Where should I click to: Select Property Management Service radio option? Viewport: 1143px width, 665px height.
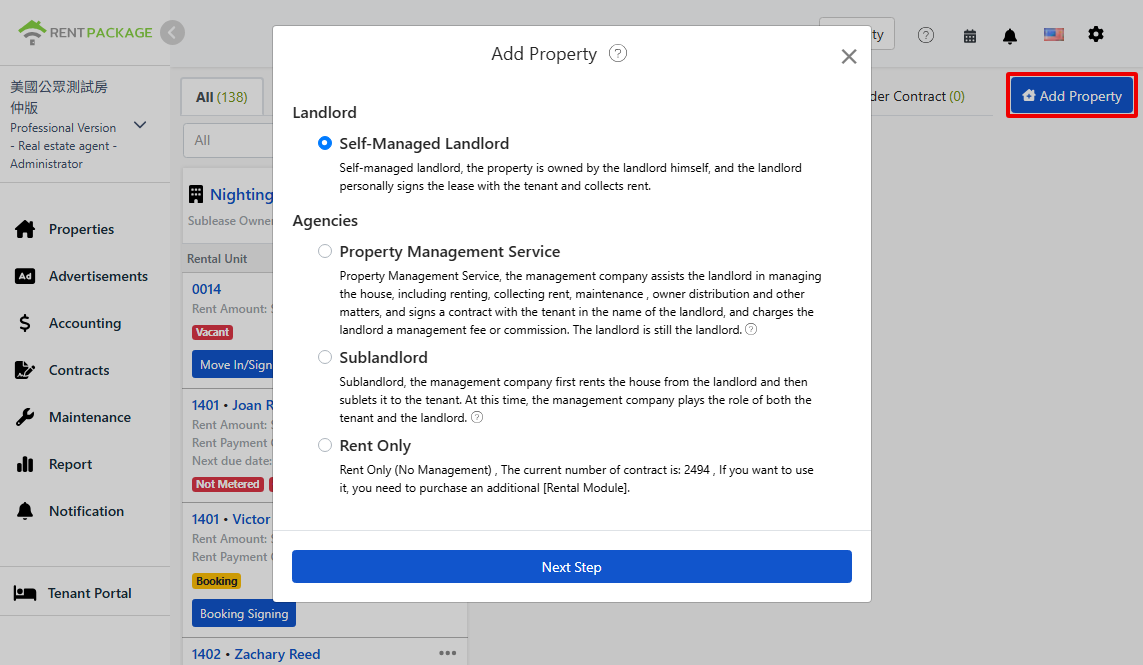point(324,251)
